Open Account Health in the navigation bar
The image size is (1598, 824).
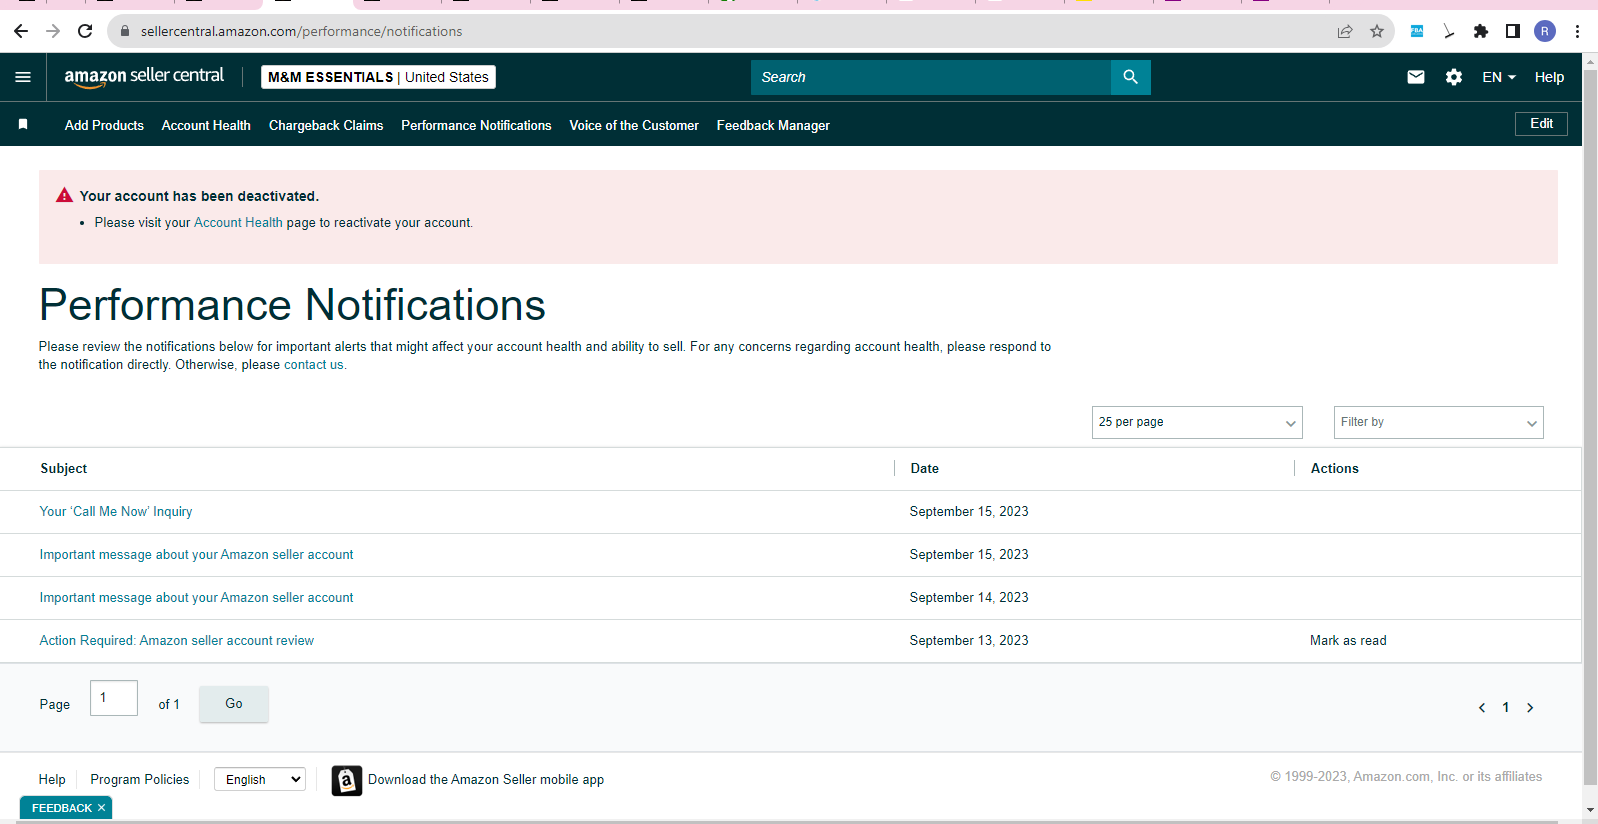click(x=206, y=125)
